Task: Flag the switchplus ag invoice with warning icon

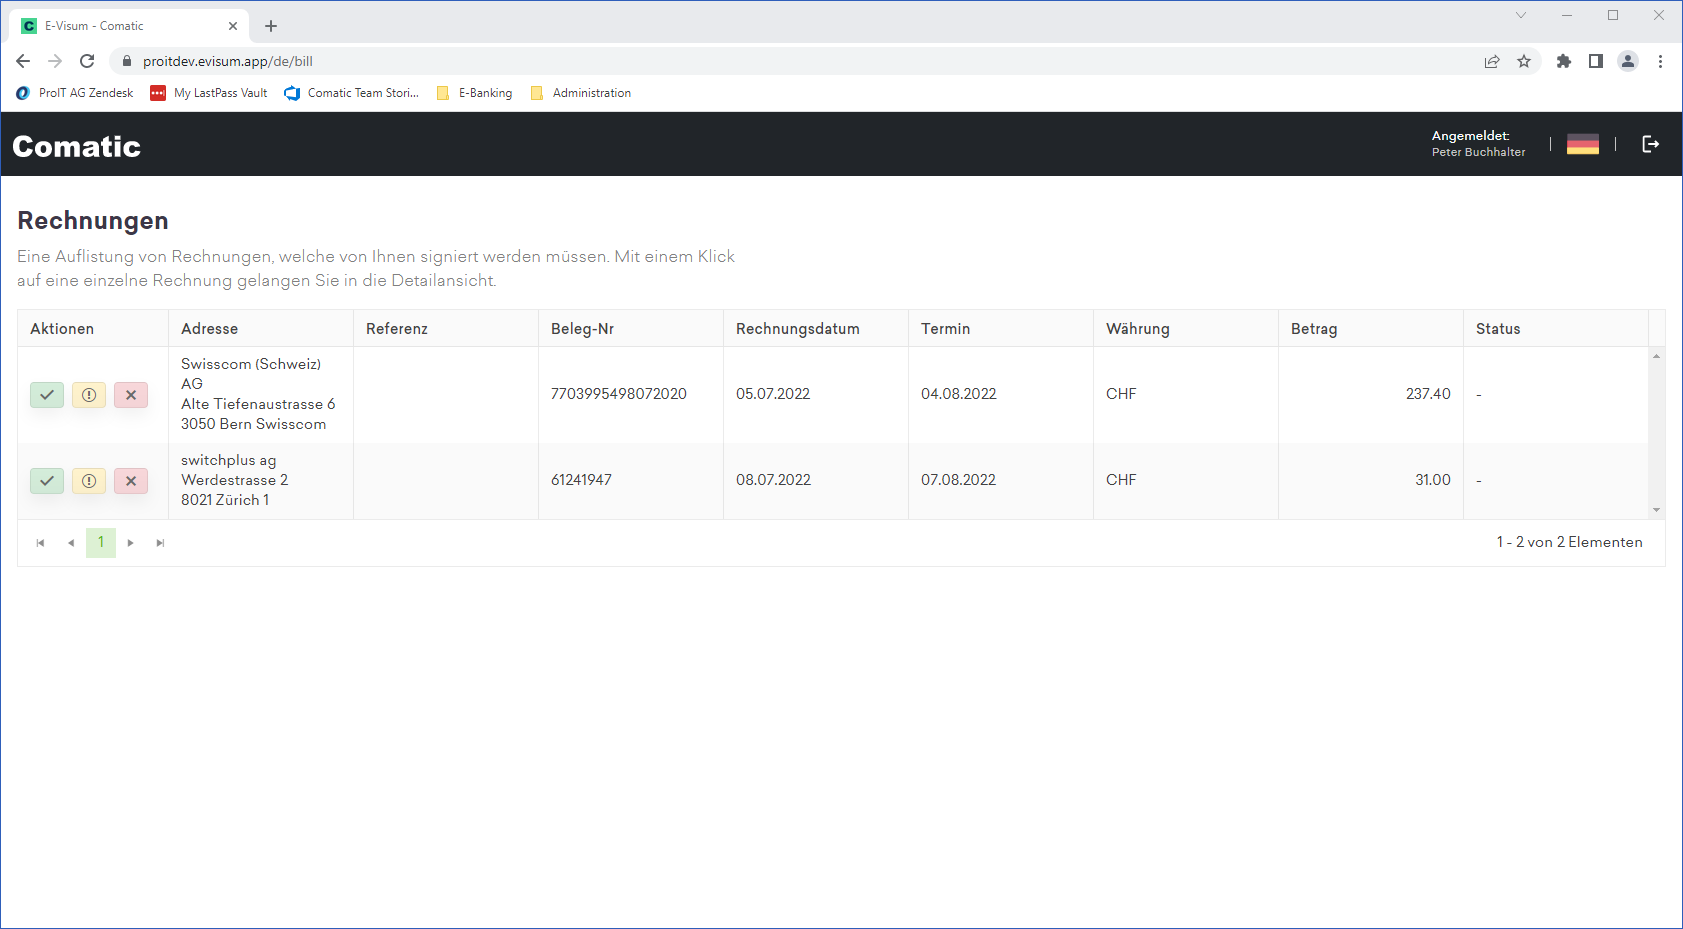Action: (89, 481)
